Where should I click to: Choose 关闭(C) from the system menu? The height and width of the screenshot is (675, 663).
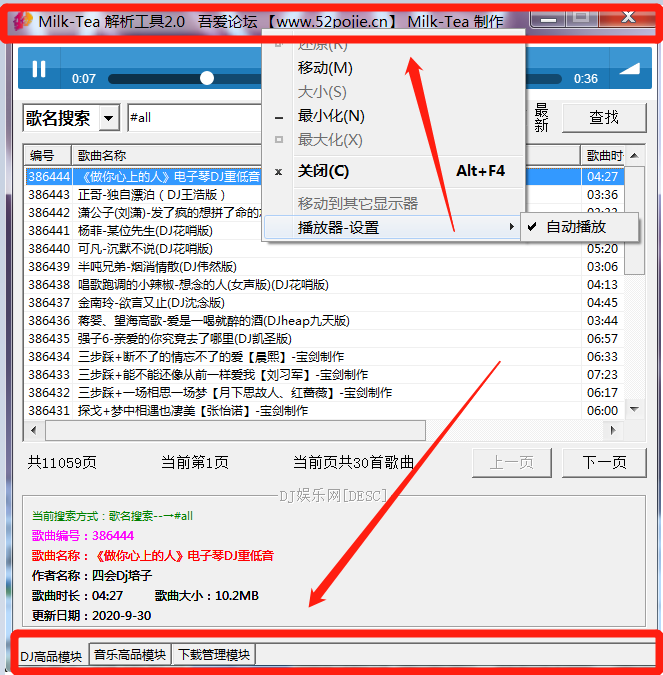point(394,171)
